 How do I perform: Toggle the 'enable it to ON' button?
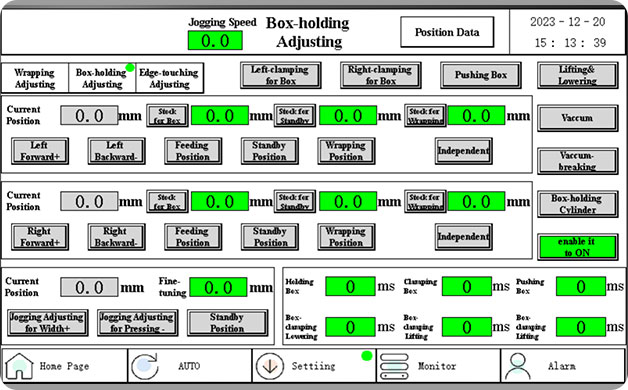[x=577, y=247]
